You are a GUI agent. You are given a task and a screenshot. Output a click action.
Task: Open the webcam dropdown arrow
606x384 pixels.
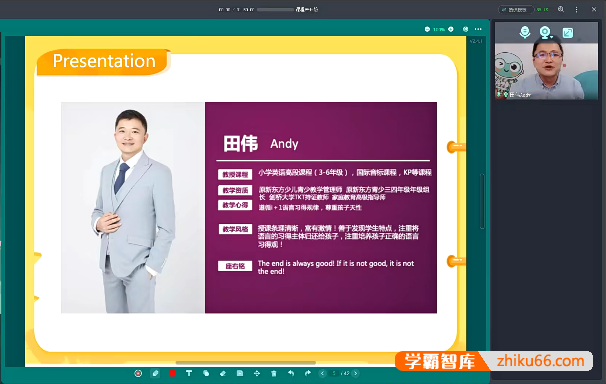click(552, 37)
